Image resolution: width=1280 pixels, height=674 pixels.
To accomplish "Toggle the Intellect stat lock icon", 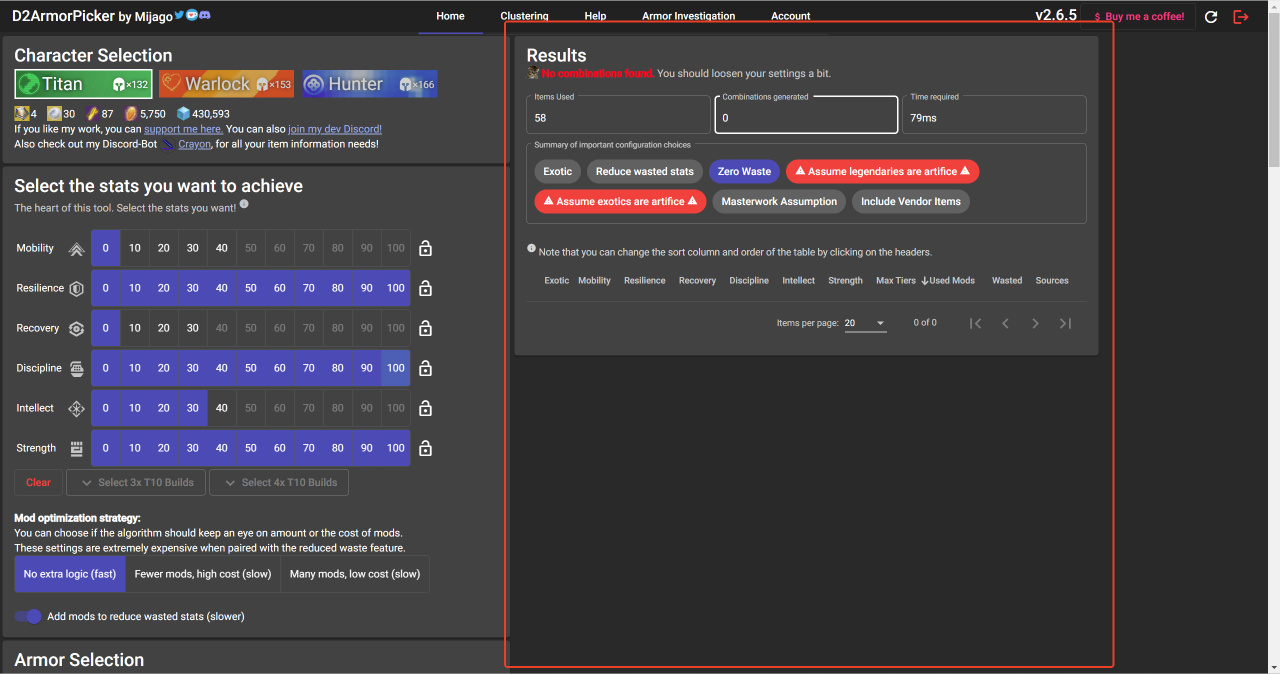I will (x=425, y=408).
